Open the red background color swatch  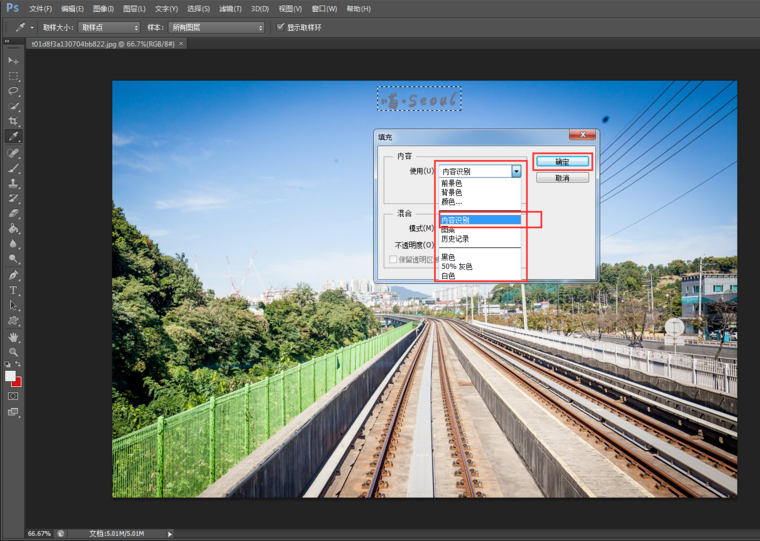pyautogui.click(x=17, y=382)
